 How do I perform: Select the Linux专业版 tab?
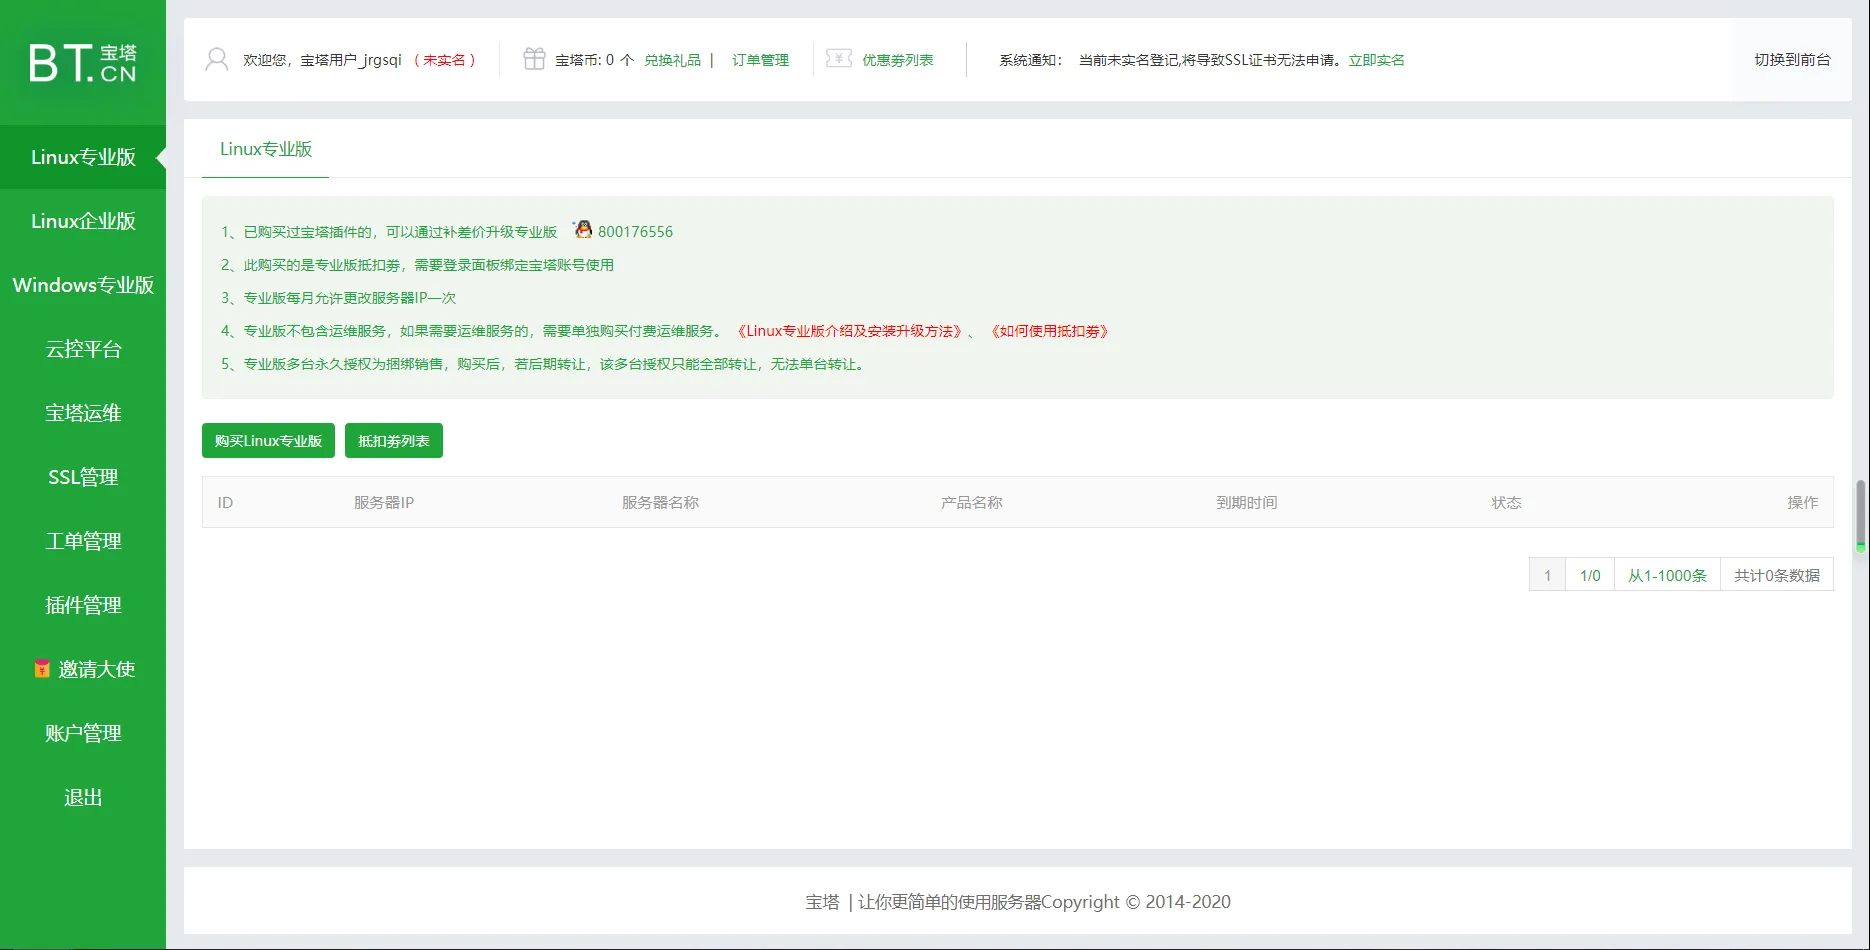pos(265,149)
